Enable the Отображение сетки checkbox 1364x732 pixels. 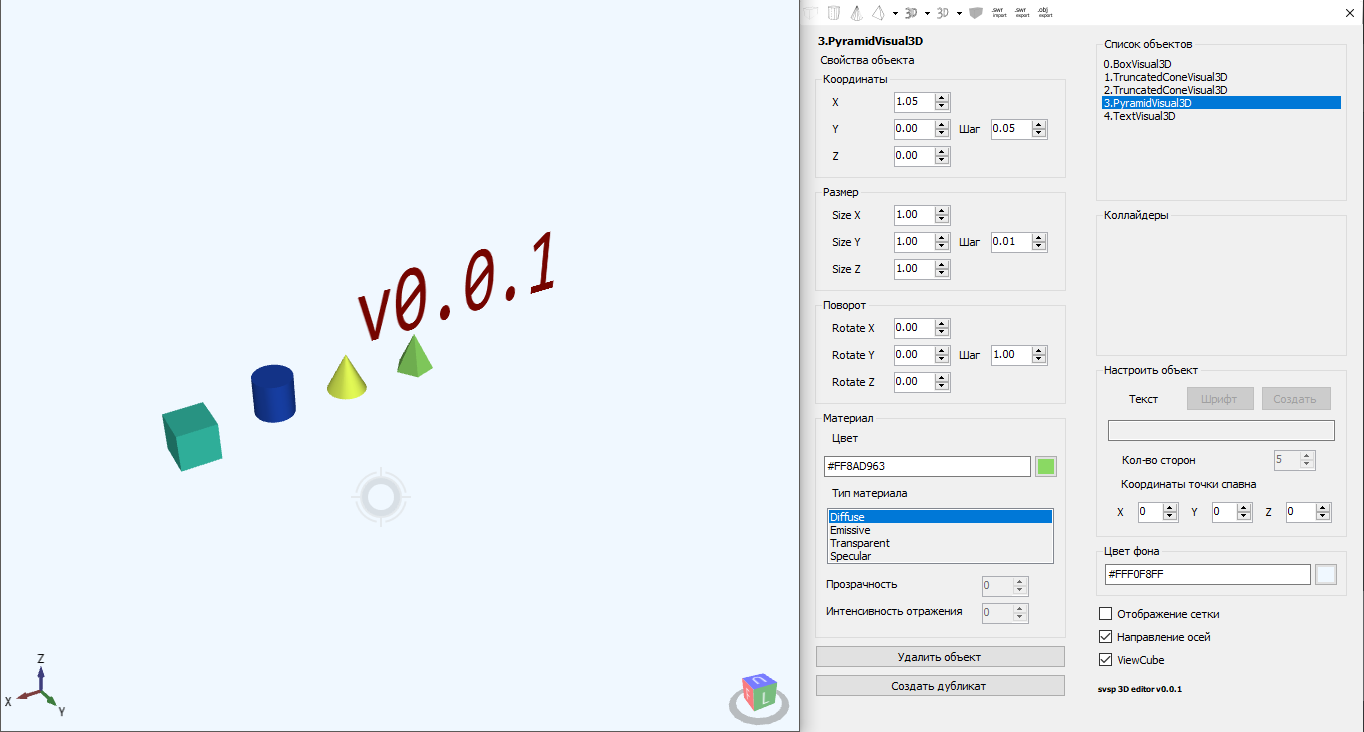click(x=1105, y=613)
